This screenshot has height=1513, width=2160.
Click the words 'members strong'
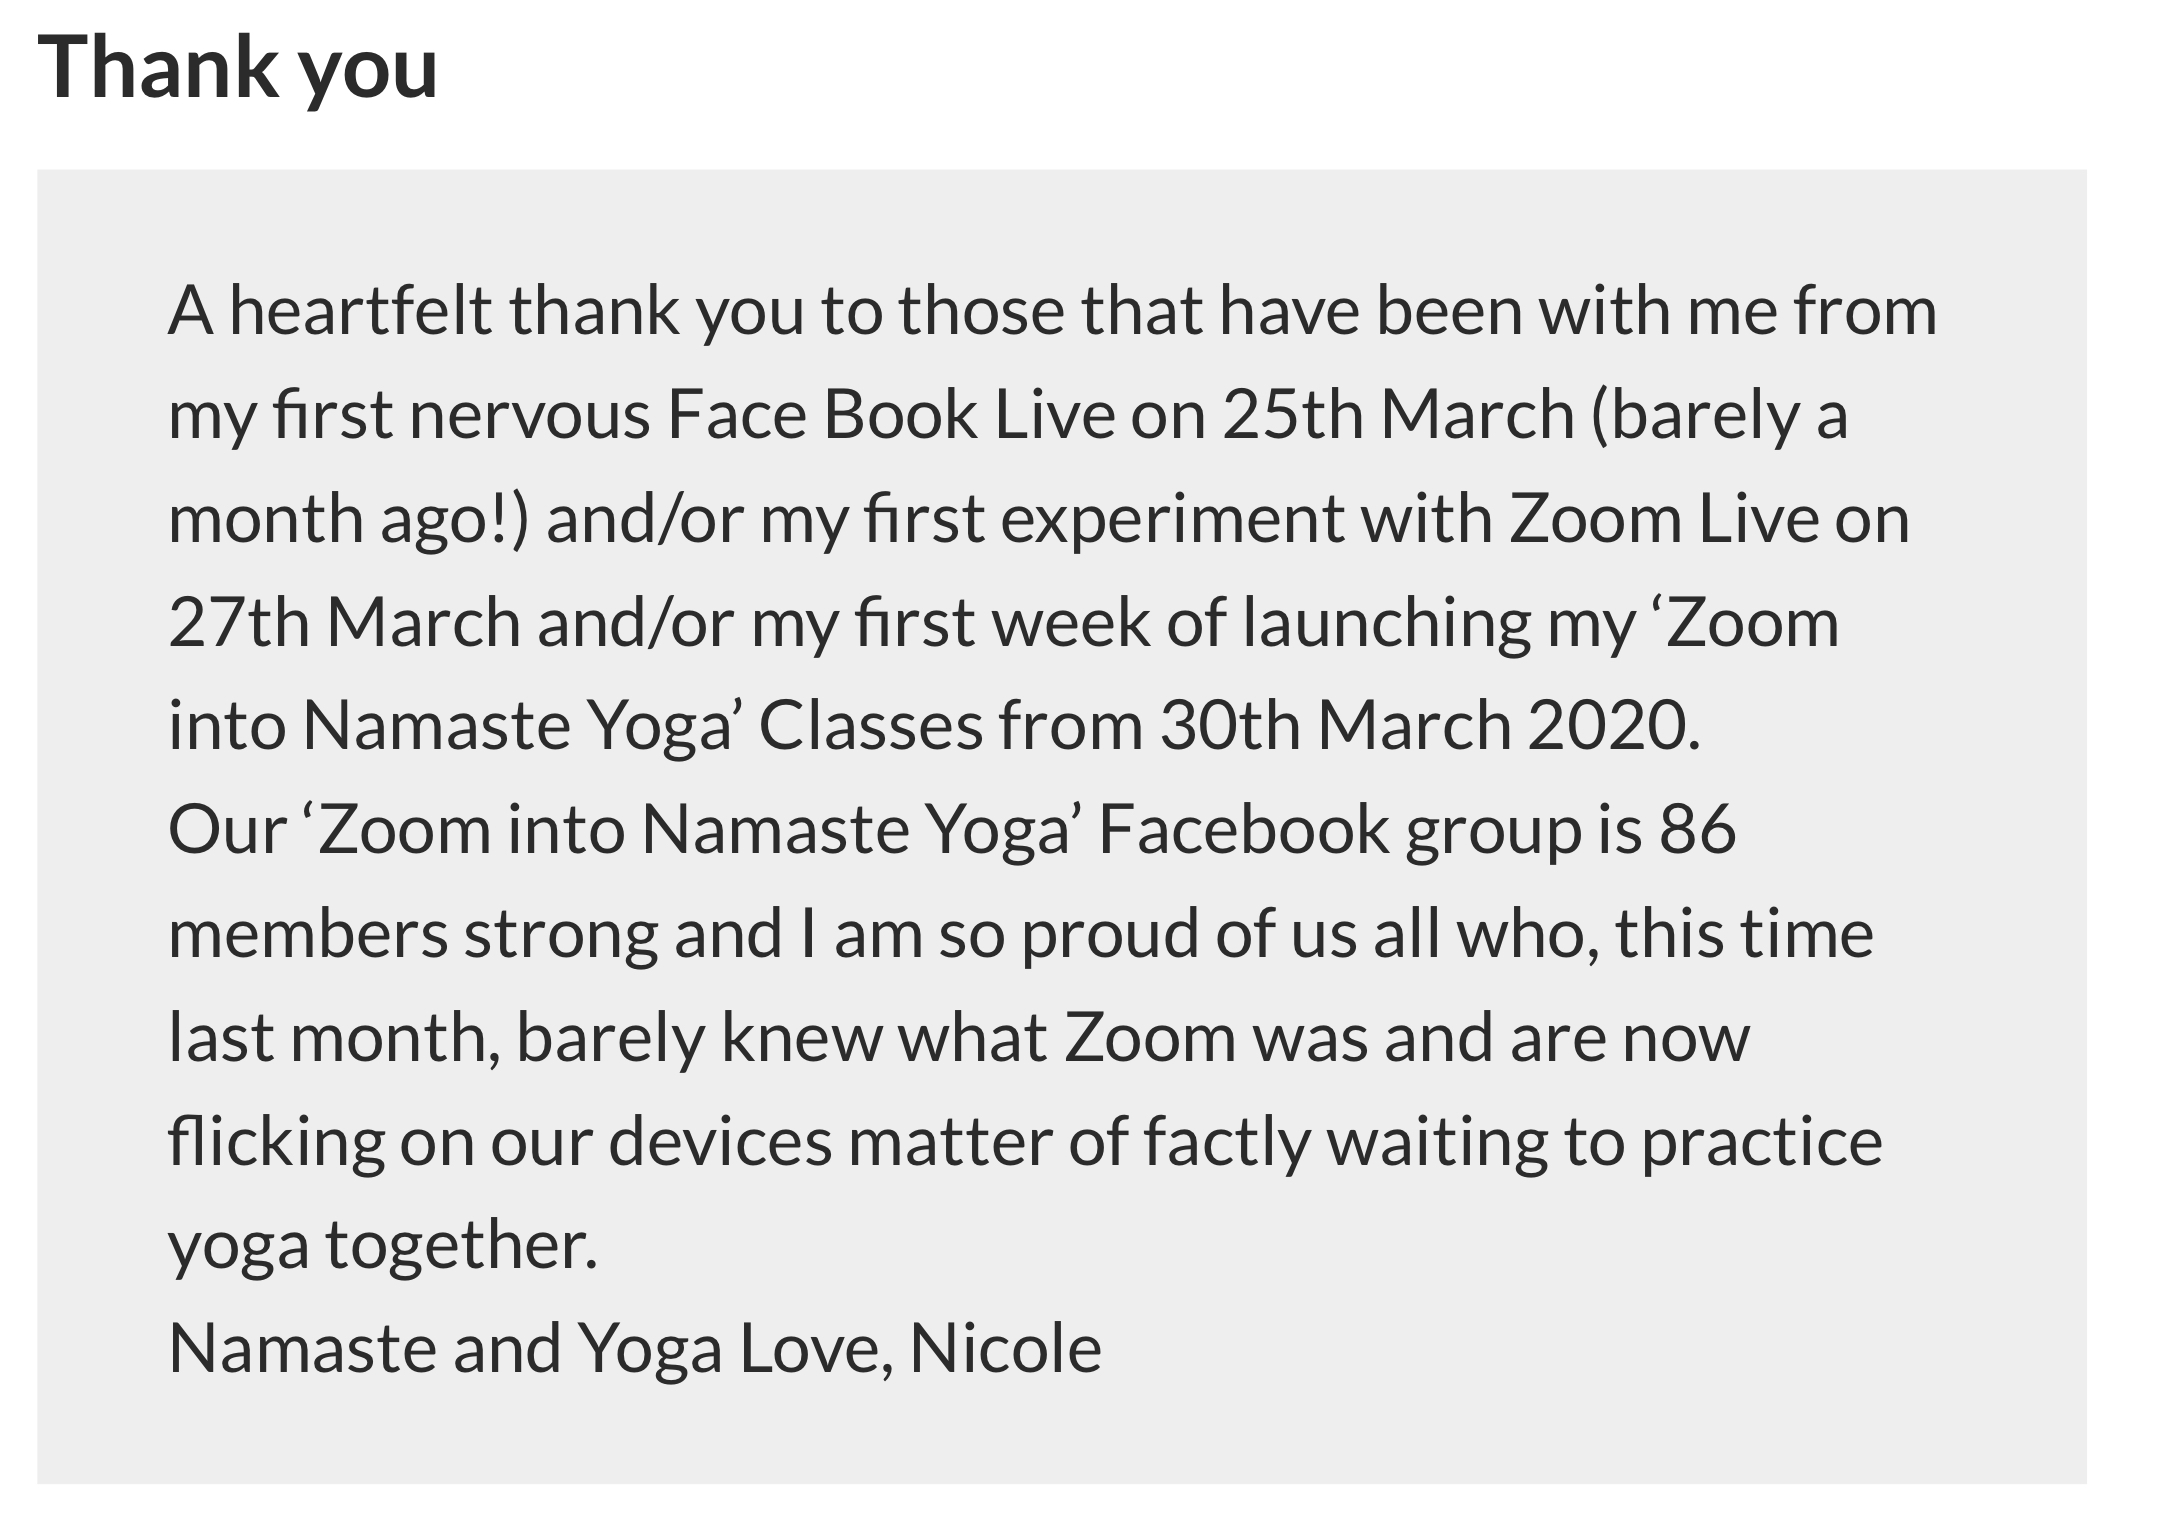point(412,934)
